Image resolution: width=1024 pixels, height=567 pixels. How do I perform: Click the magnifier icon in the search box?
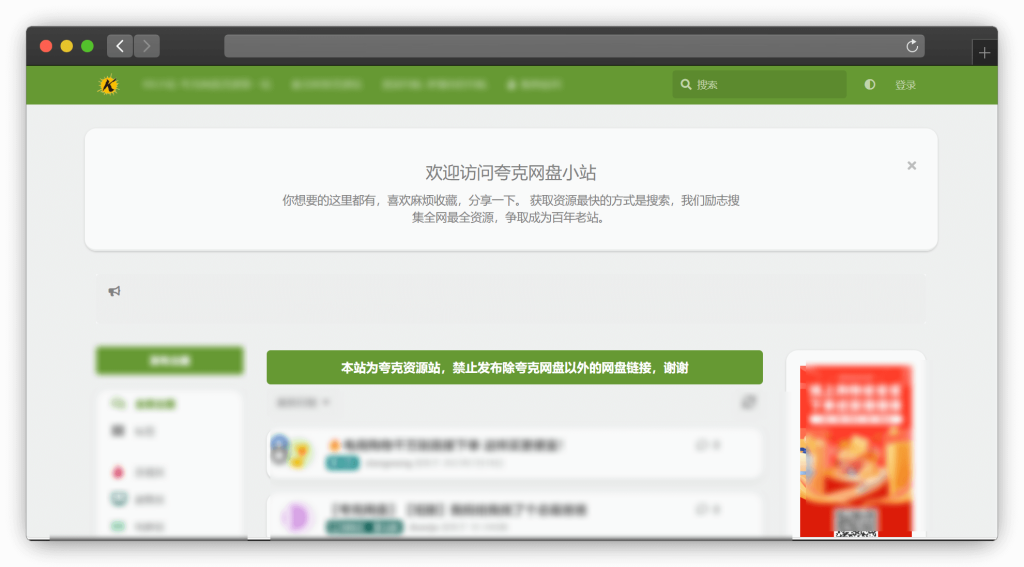click(686, 84)
